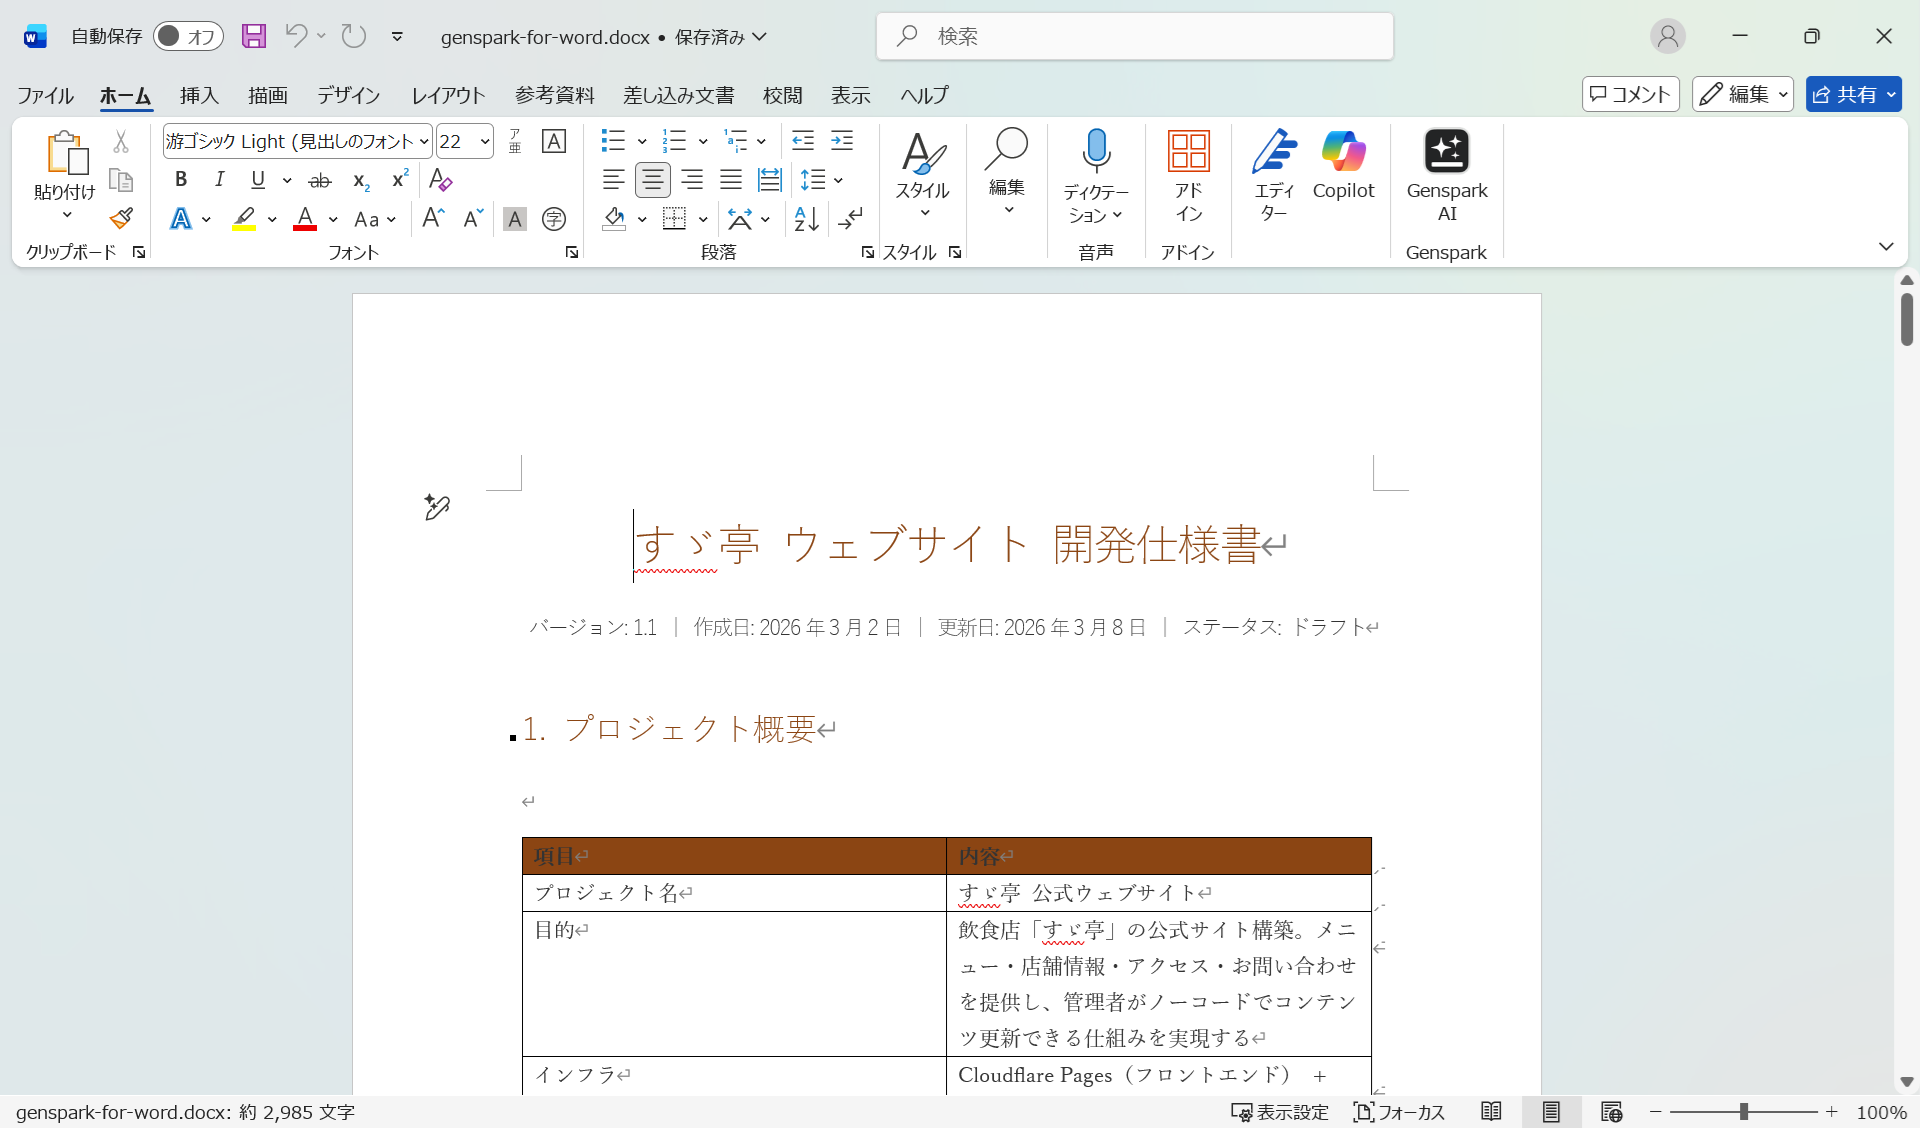The image size is (1920, 1128).
Task: Open the 校閲 ribbon tab
Action: 783,95
